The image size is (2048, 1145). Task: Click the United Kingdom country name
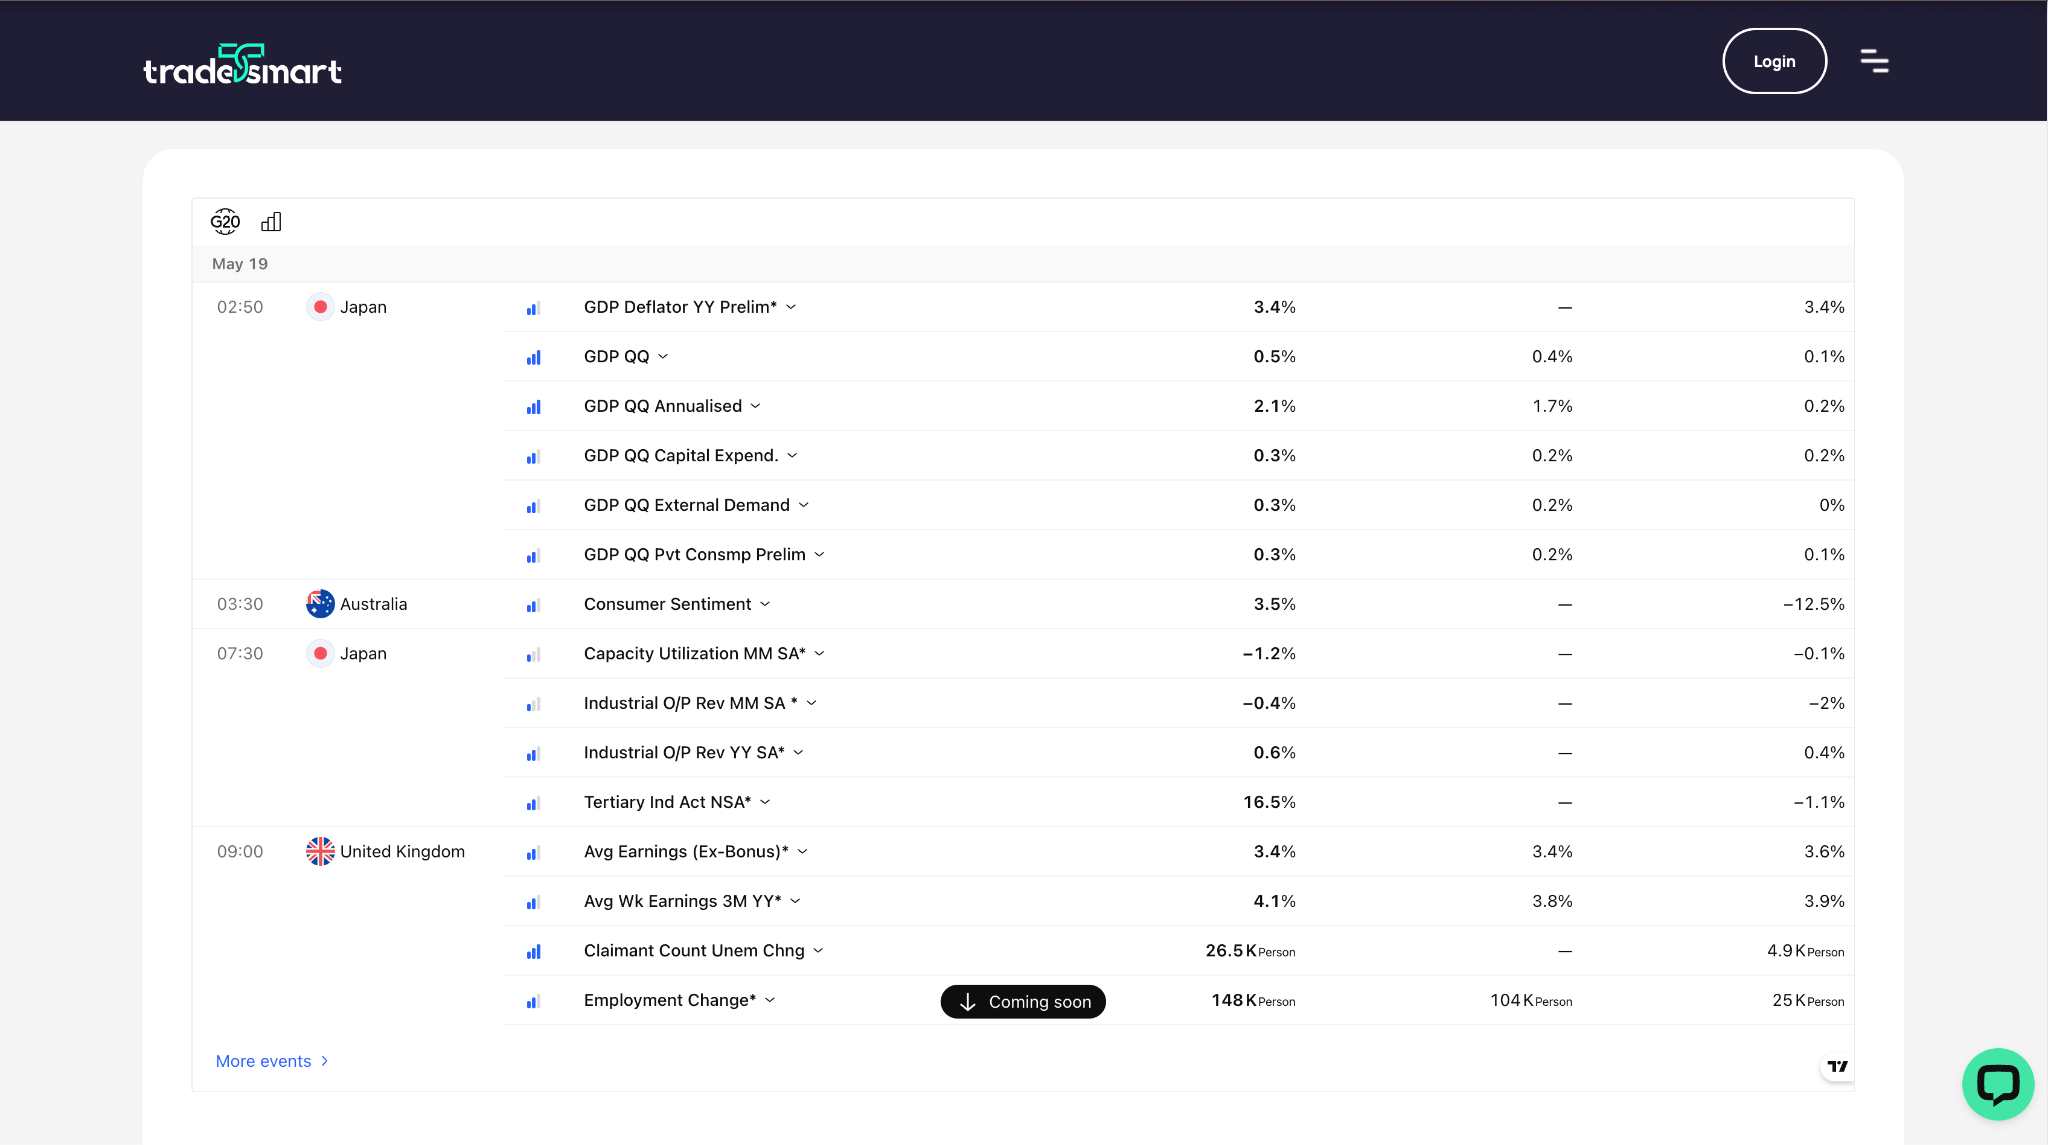tap(402, 852)
